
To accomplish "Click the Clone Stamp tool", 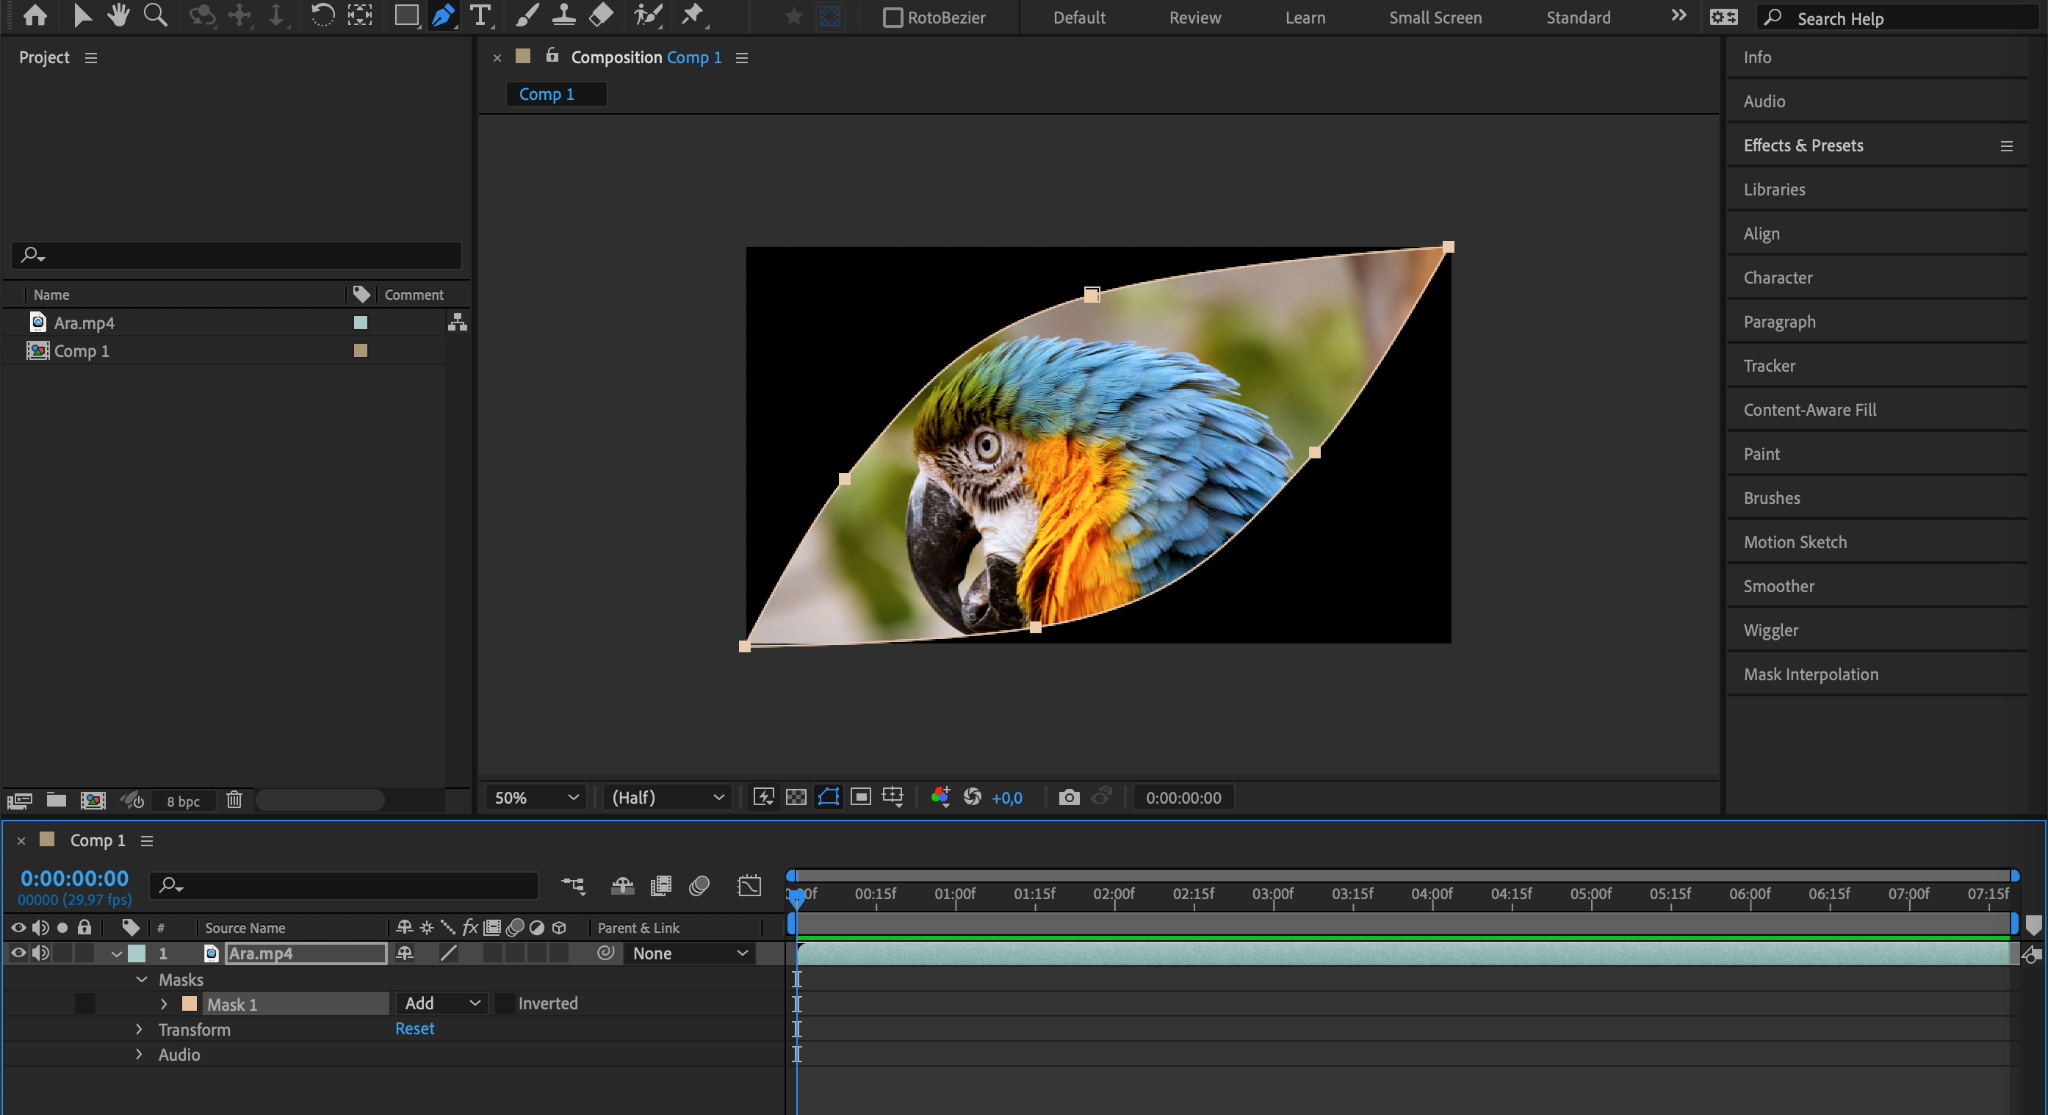I will 564,15.
